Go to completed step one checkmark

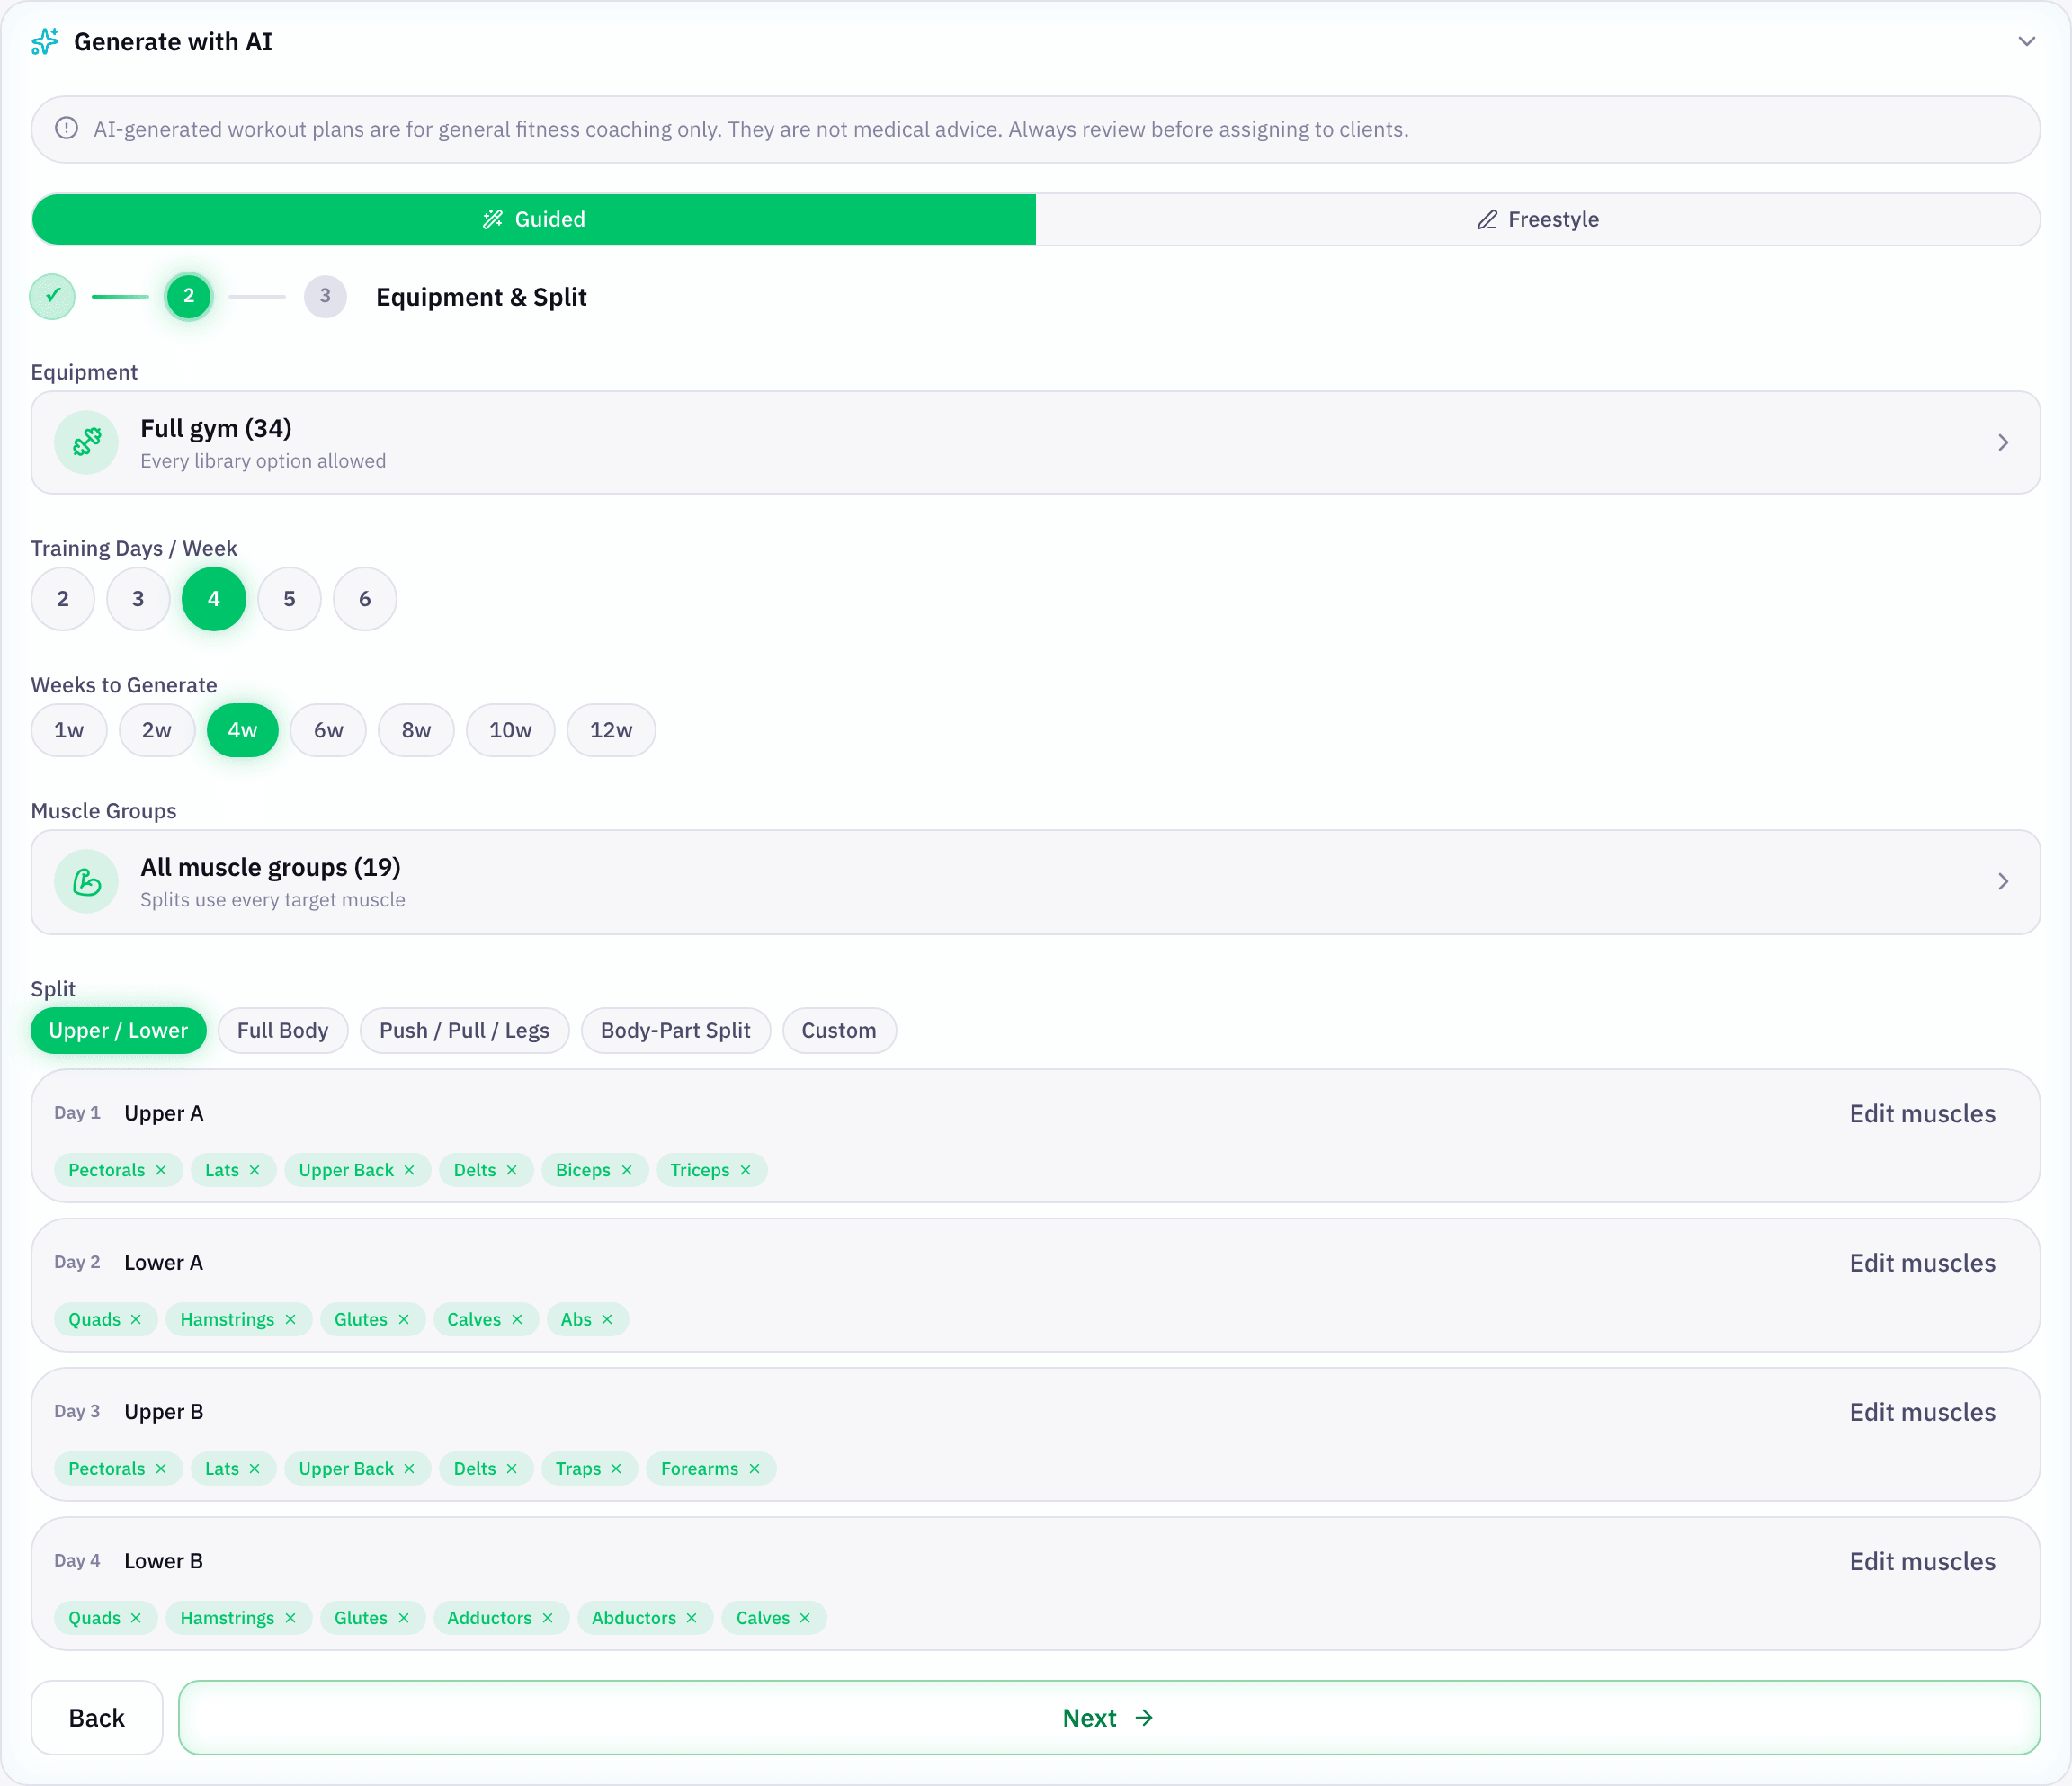click(x=53, y=296)
